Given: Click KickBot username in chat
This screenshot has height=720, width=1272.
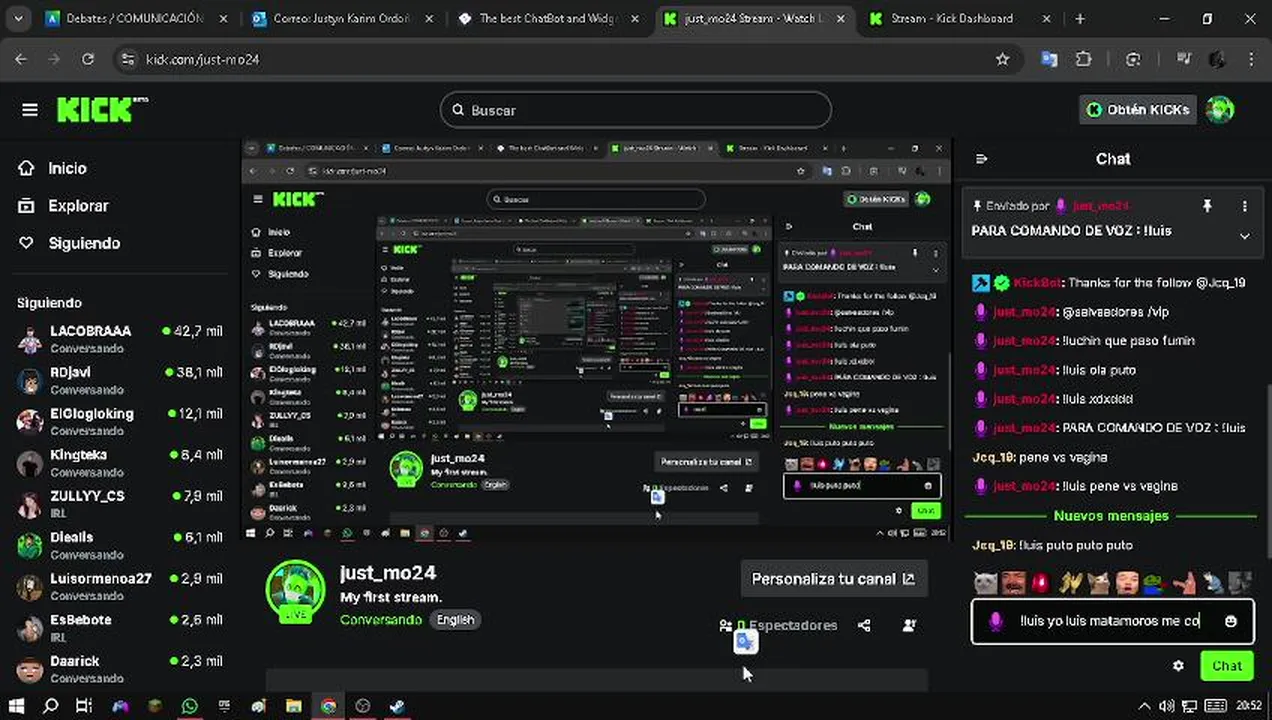Looking at the screenshot, I should 1036,283.
